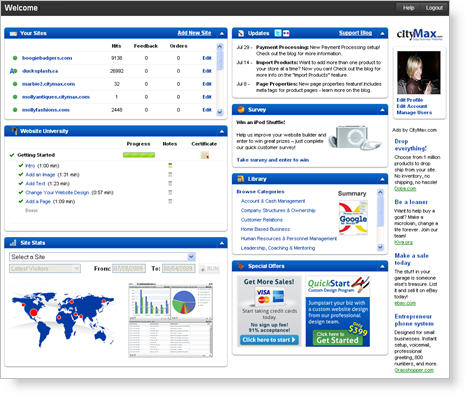Click the green status dot for boogiebadgers.com
Image resolution: width=466 pixels, height=395 pixels.
(x=15, y=58)
